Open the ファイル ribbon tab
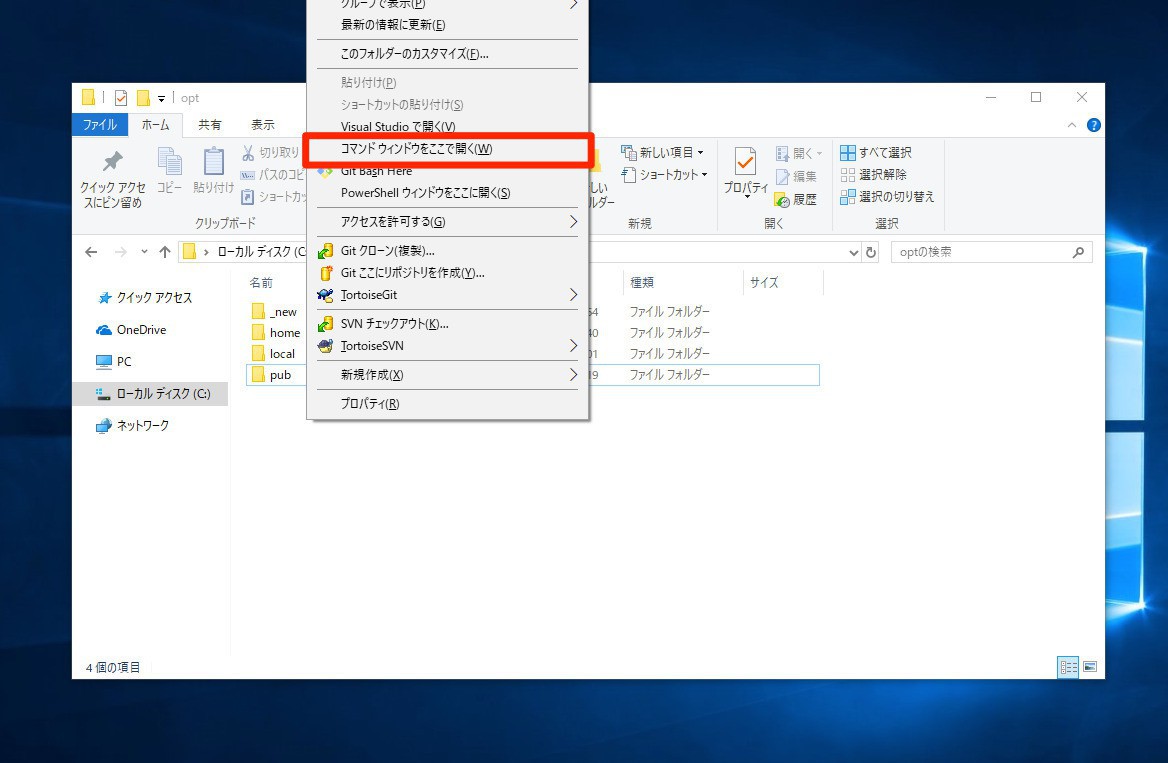Screen dimensions: 1168x763 click(100, 124)
